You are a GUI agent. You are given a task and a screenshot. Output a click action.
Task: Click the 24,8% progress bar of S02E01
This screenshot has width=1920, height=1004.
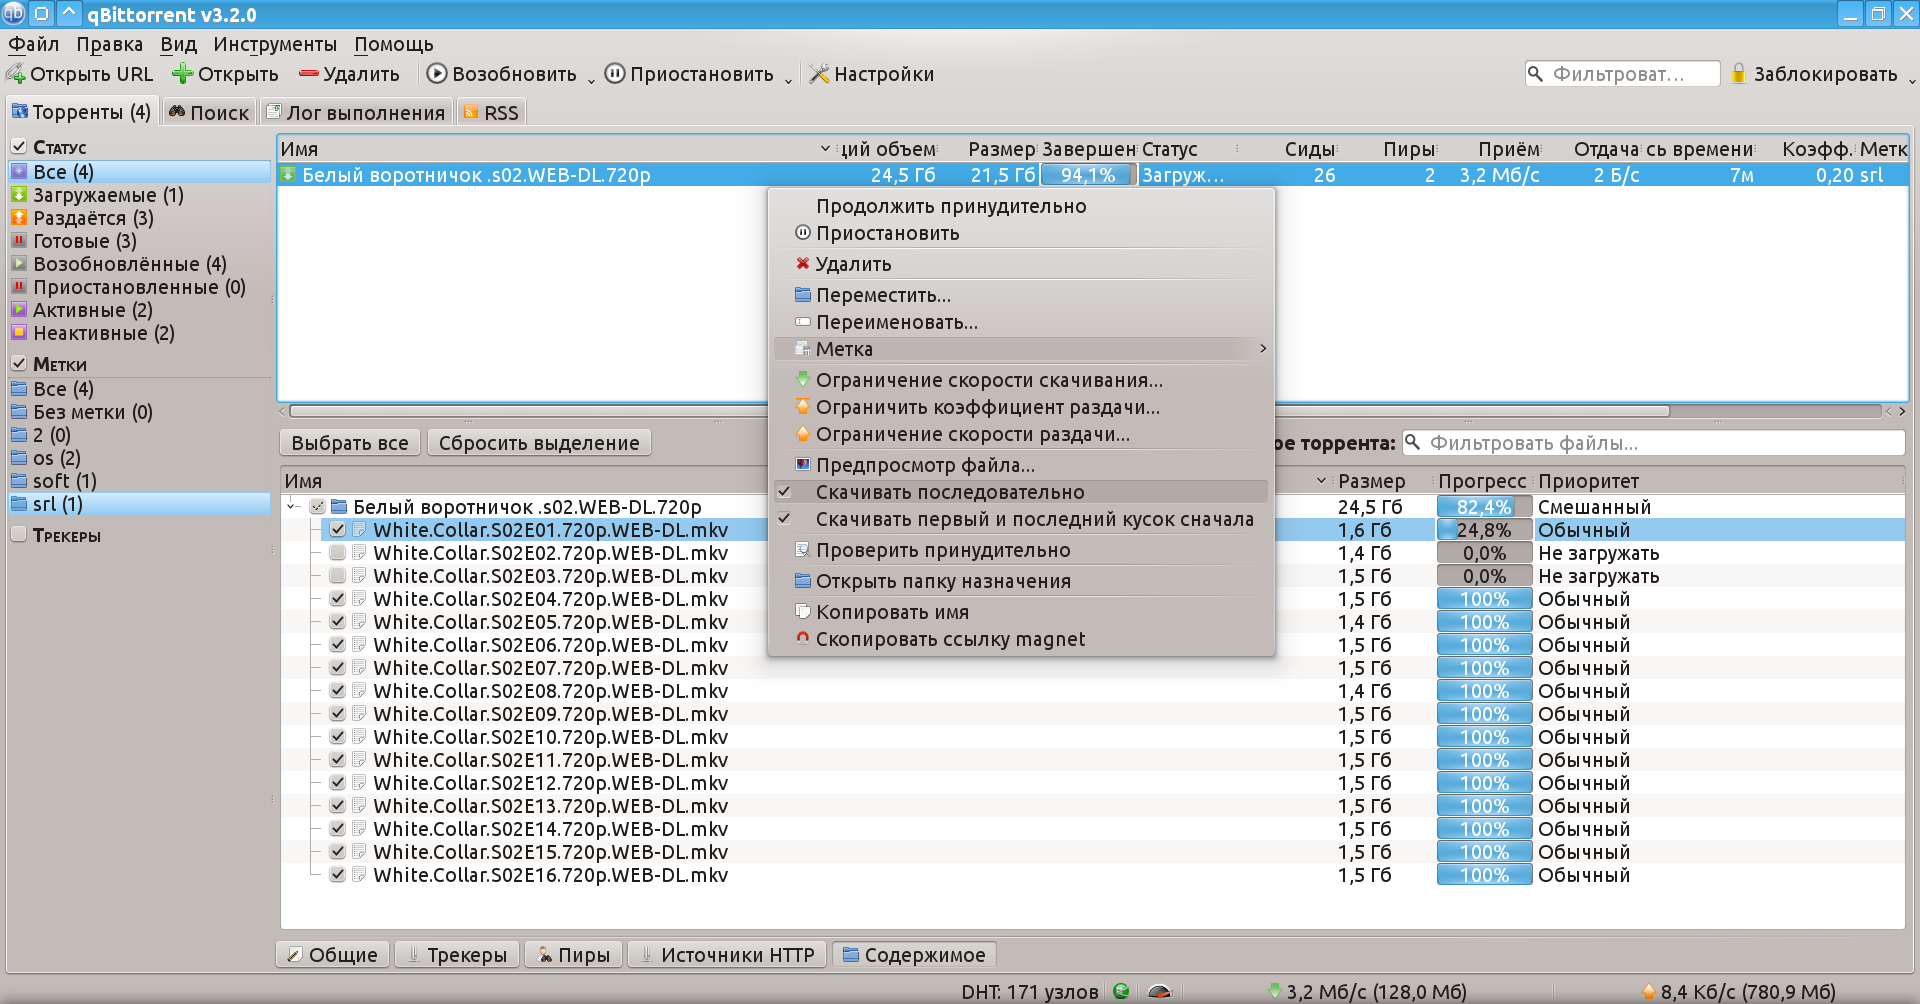coord(1484,530)
